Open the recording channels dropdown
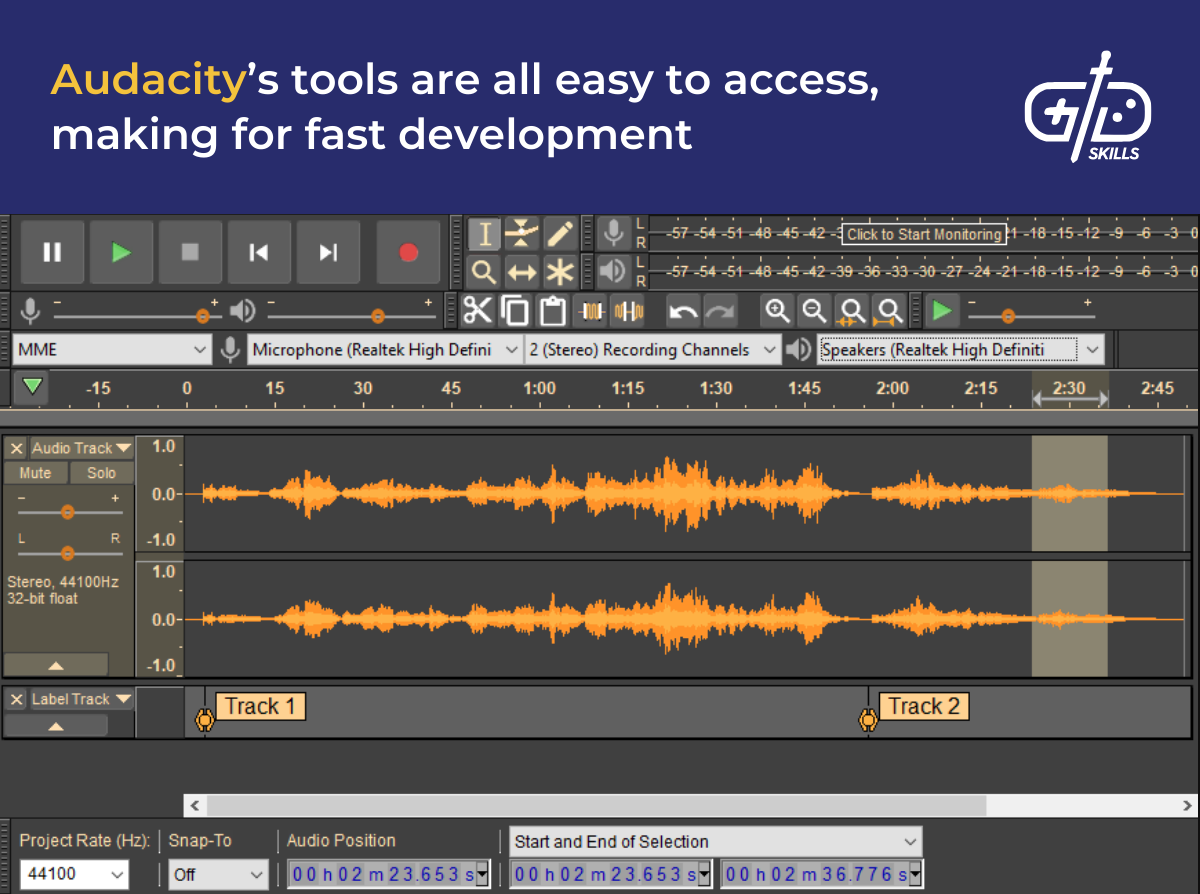The height and width of the screenshot is (894, 1200). point(652,349)
